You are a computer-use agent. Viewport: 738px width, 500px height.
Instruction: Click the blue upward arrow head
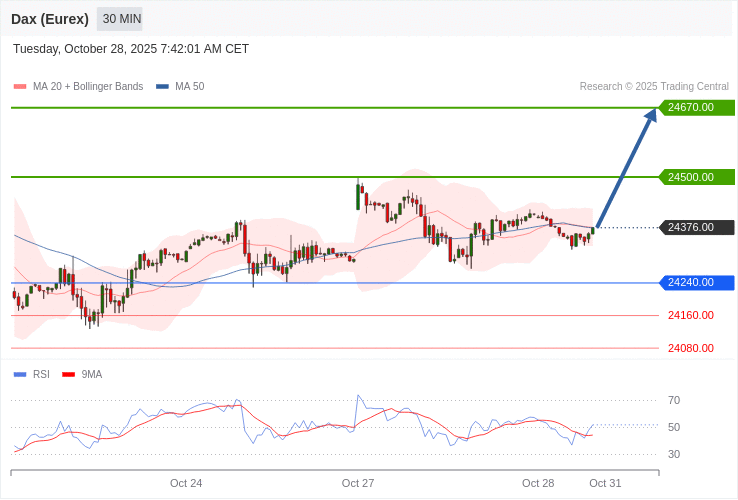(651, 115)
